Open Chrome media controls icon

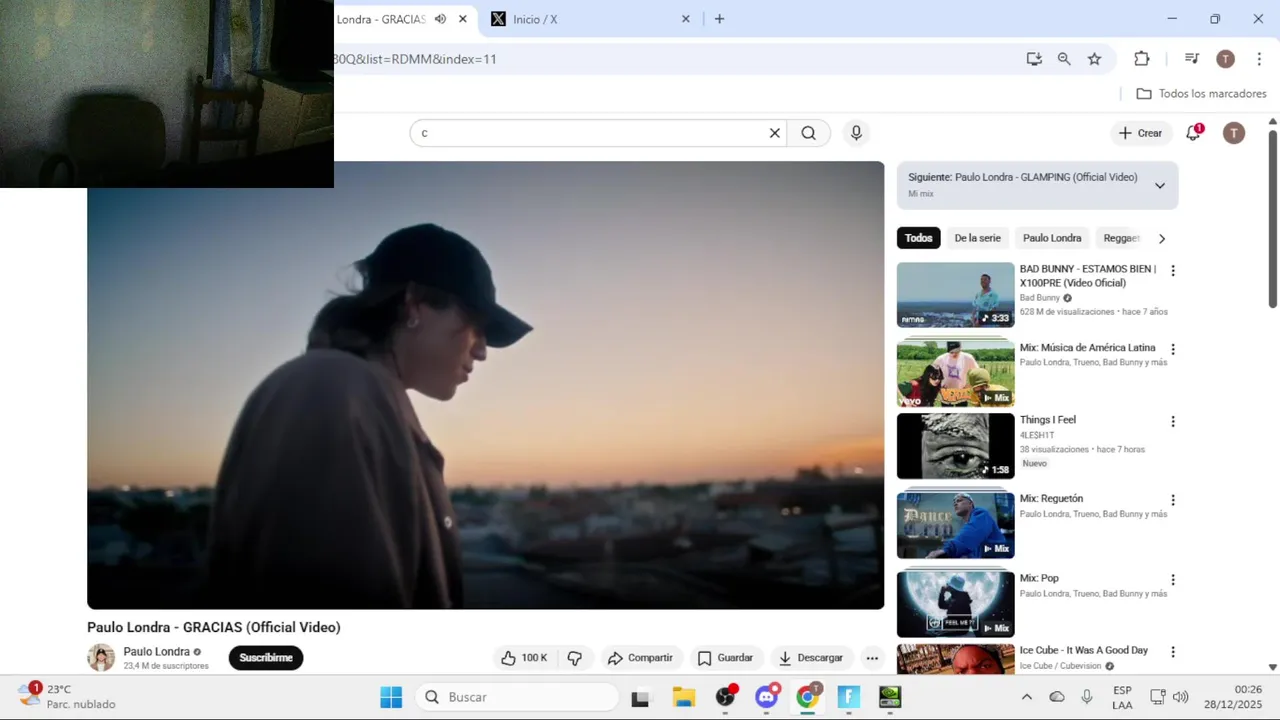point(1191,59)
